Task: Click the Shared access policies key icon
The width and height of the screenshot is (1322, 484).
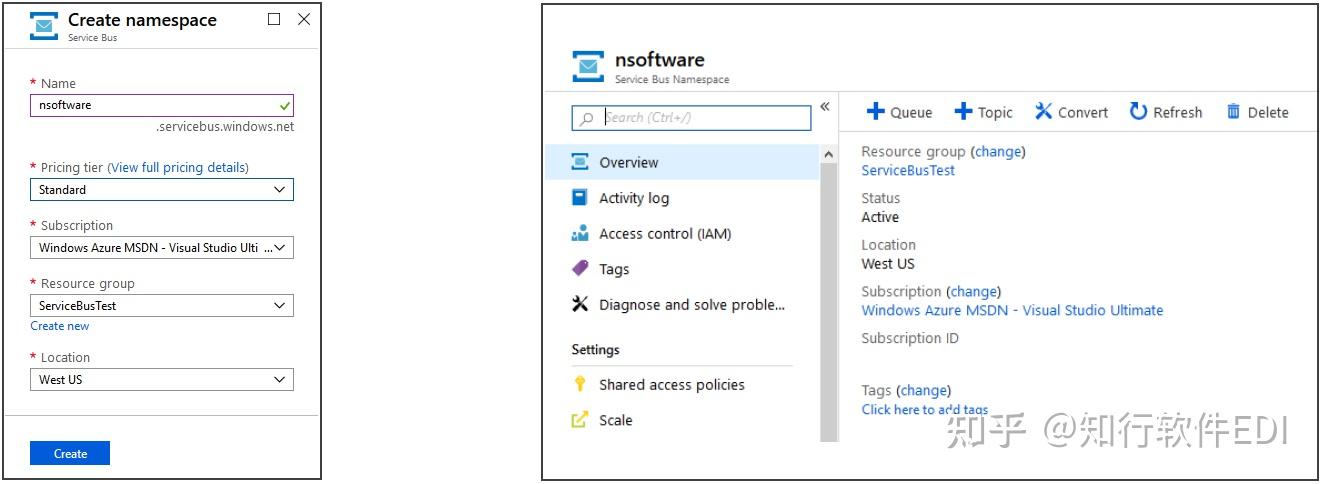Action: click(x=580, y=385)
